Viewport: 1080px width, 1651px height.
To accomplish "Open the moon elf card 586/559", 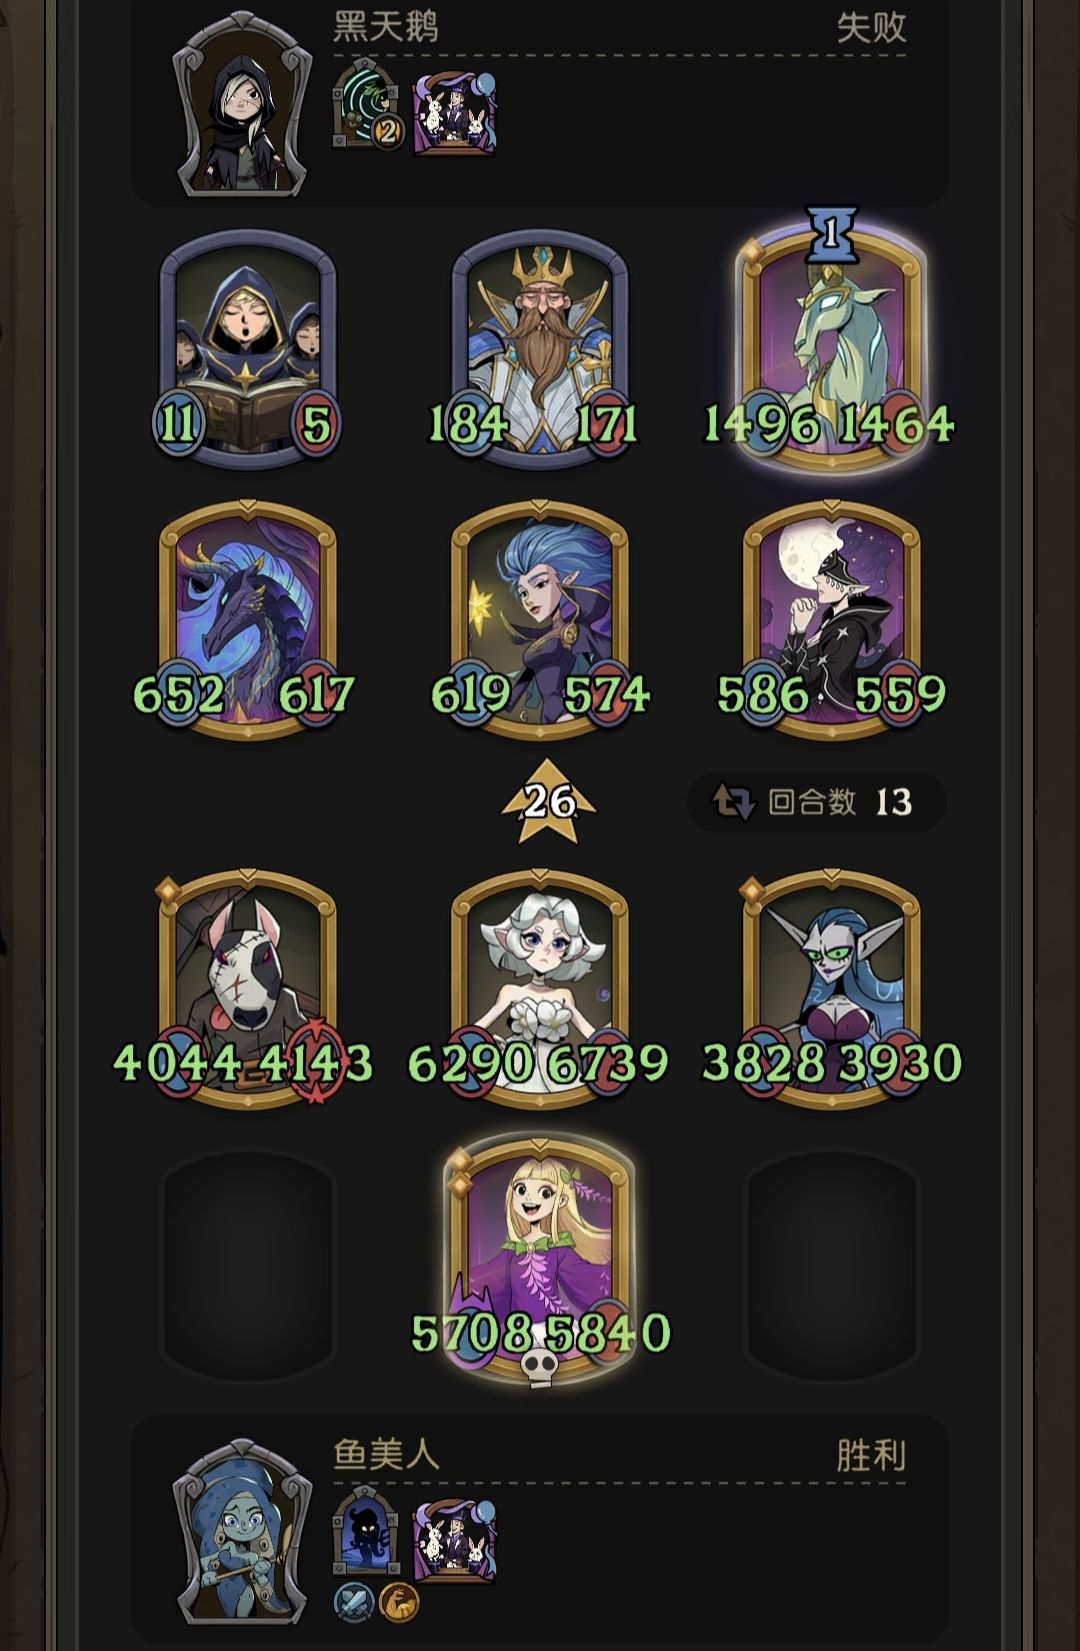I will tap(831, 620).
